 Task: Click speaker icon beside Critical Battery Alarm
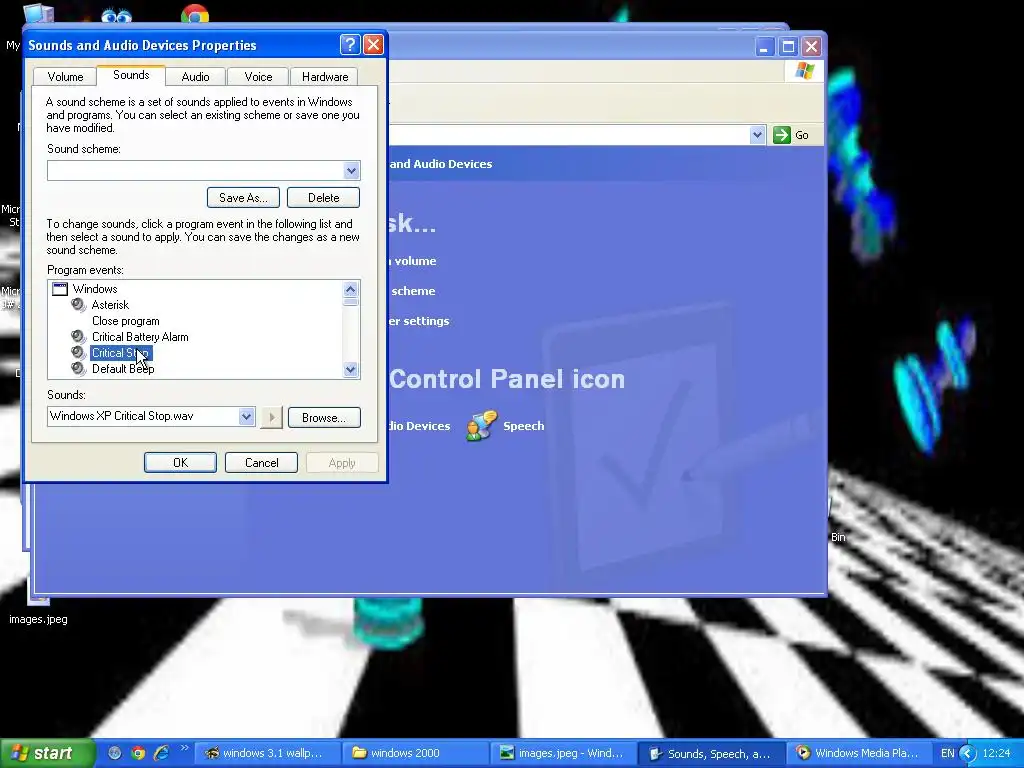pos(78,336)
